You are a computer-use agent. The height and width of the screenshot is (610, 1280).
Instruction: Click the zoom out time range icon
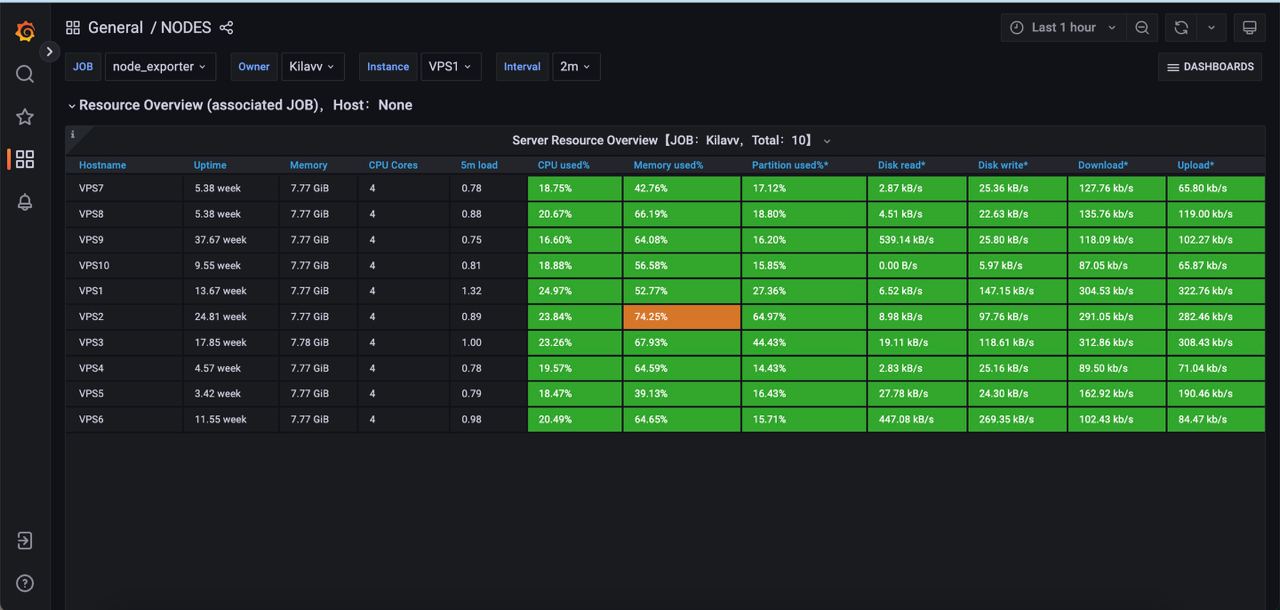pos(1141,28)
